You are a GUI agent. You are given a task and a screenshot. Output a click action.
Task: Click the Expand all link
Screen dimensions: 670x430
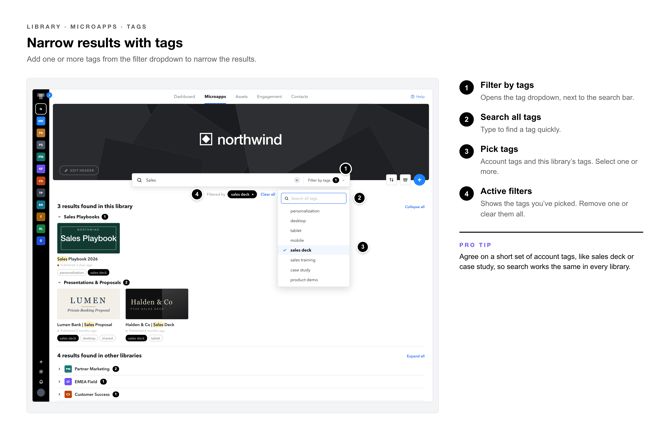[415, 356]
